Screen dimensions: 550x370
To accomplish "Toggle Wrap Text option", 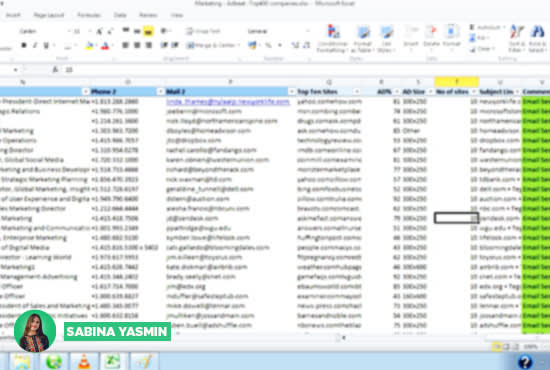I will coord(203,31).
